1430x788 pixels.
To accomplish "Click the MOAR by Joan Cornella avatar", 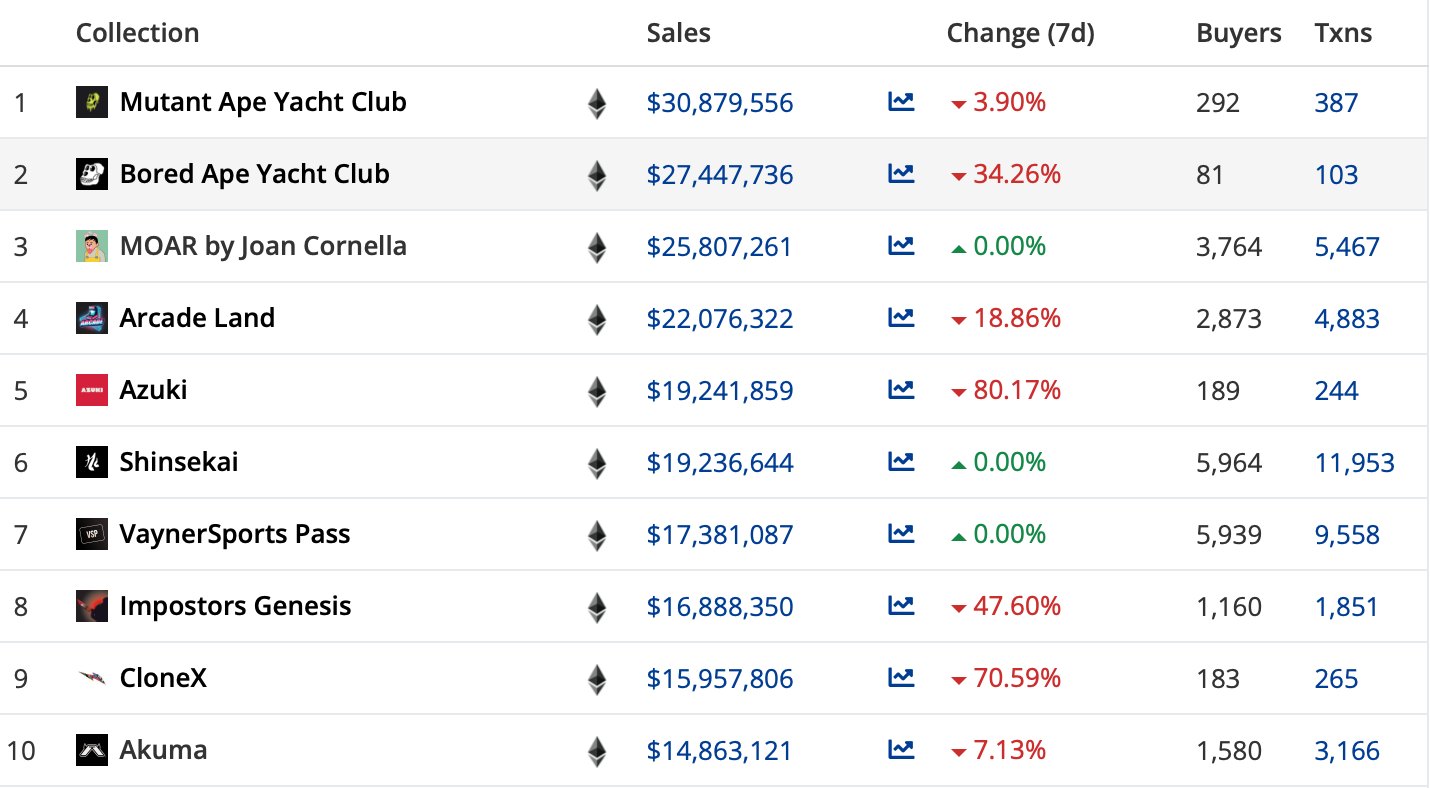I will [92, 246].
